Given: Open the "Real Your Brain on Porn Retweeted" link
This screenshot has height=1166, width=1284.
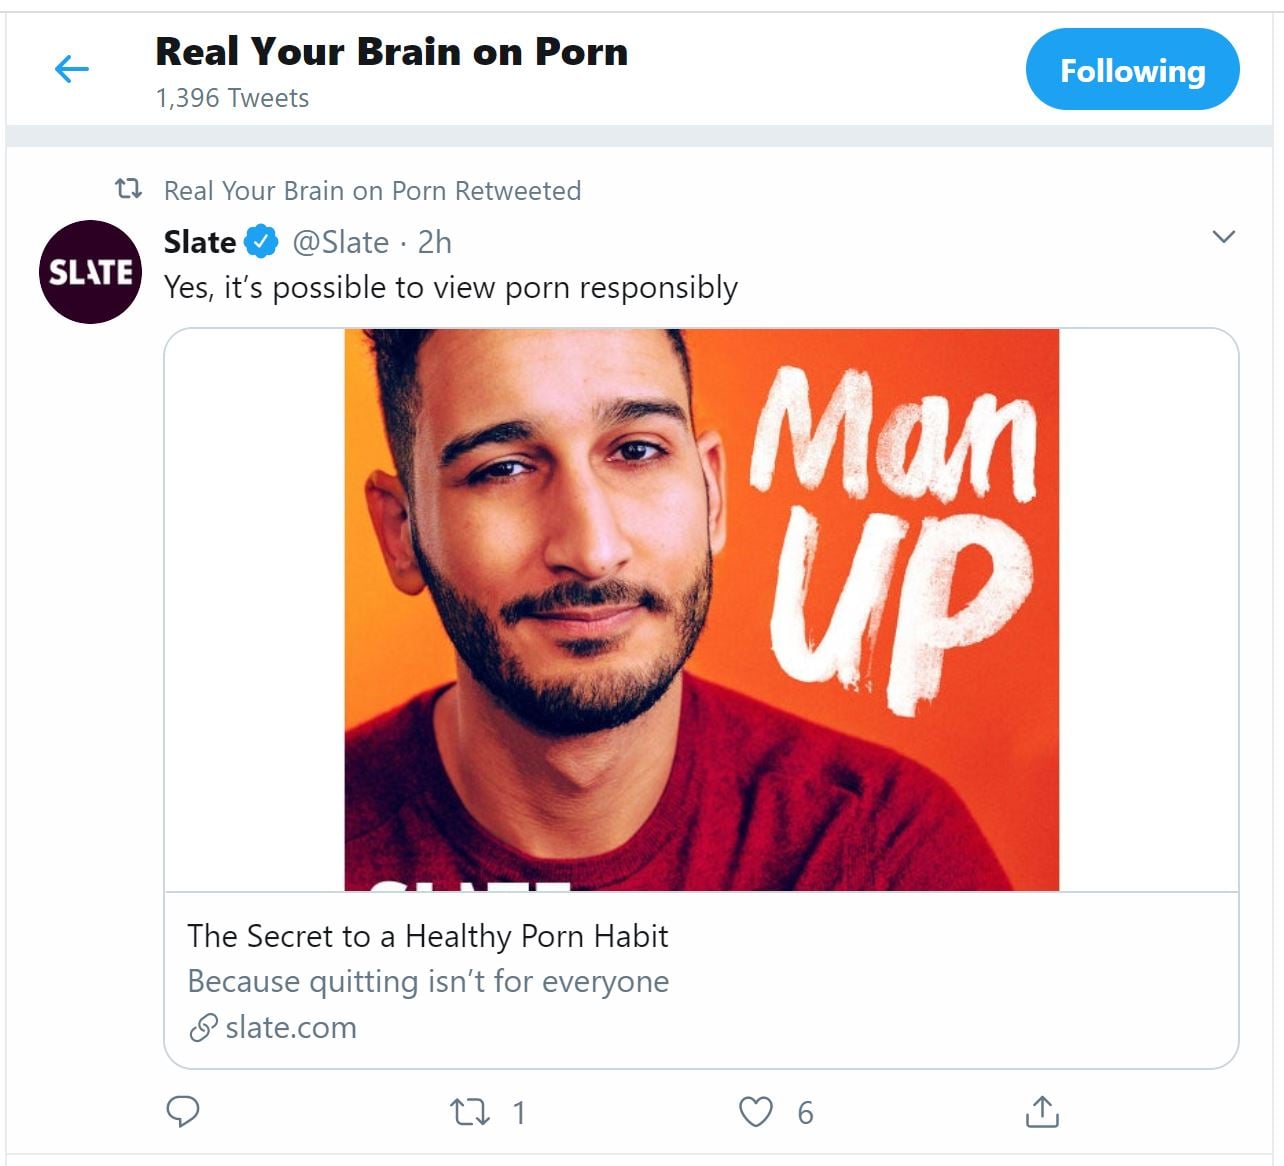Looking at the screenshot, I should tap(372, 191).
